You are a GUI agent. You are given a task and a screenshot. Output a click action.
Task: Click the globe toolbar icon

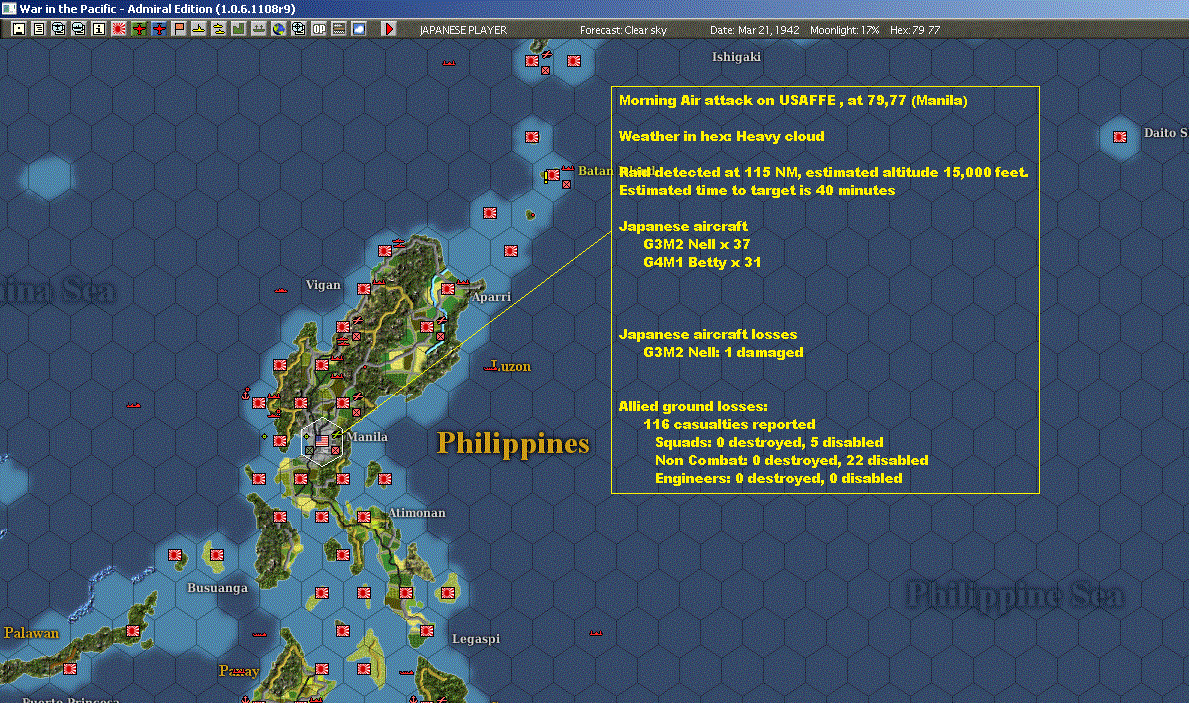point(279,29)
